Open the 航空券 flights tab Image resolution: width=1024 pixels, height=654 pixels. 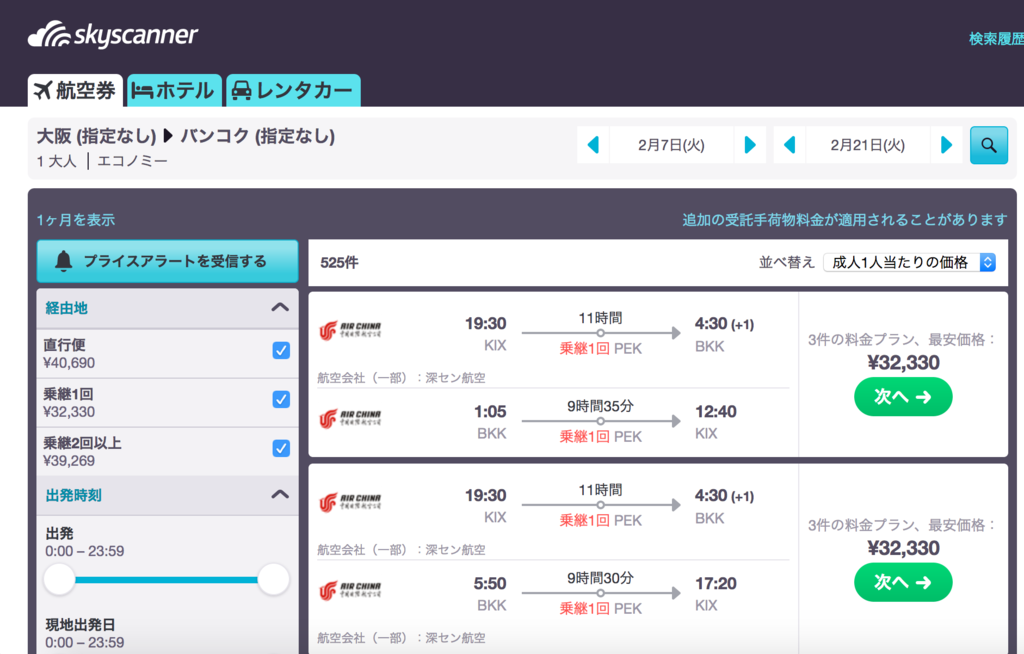[75, 90]
